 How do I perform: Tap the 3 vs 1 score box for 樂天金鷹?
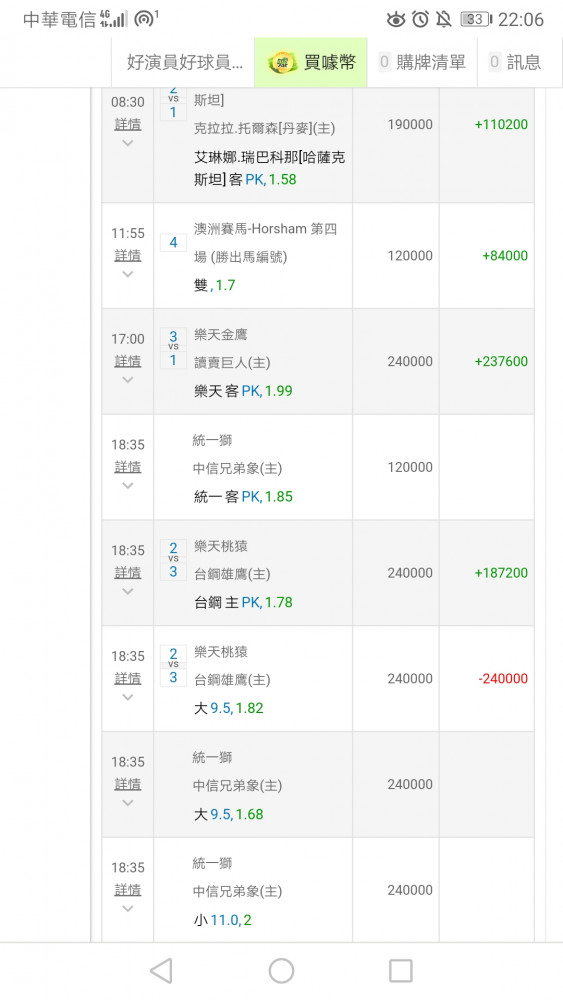[173, 348]
